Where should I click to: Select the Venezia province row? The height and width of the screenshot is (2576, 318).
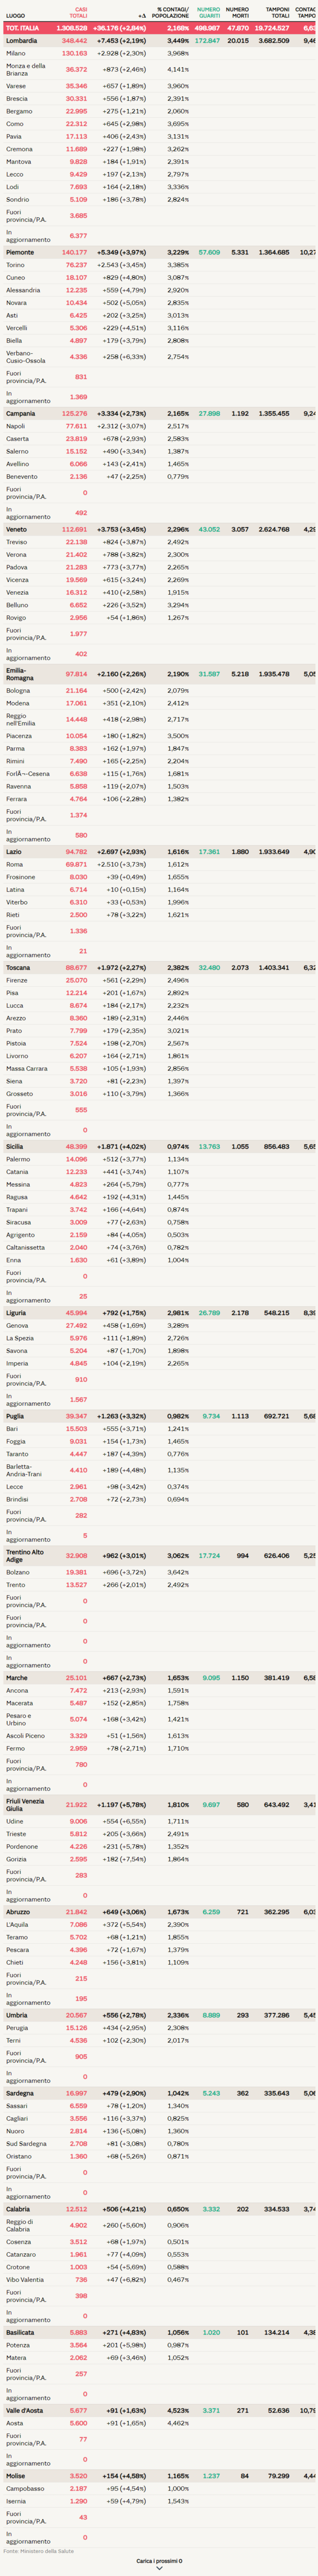[x=159, y=592]
